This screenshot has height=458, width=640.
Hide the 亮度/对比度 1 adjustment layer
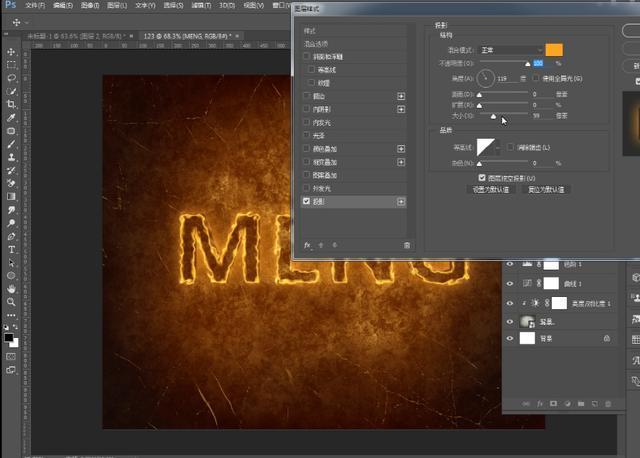click(x=510, y=303)
